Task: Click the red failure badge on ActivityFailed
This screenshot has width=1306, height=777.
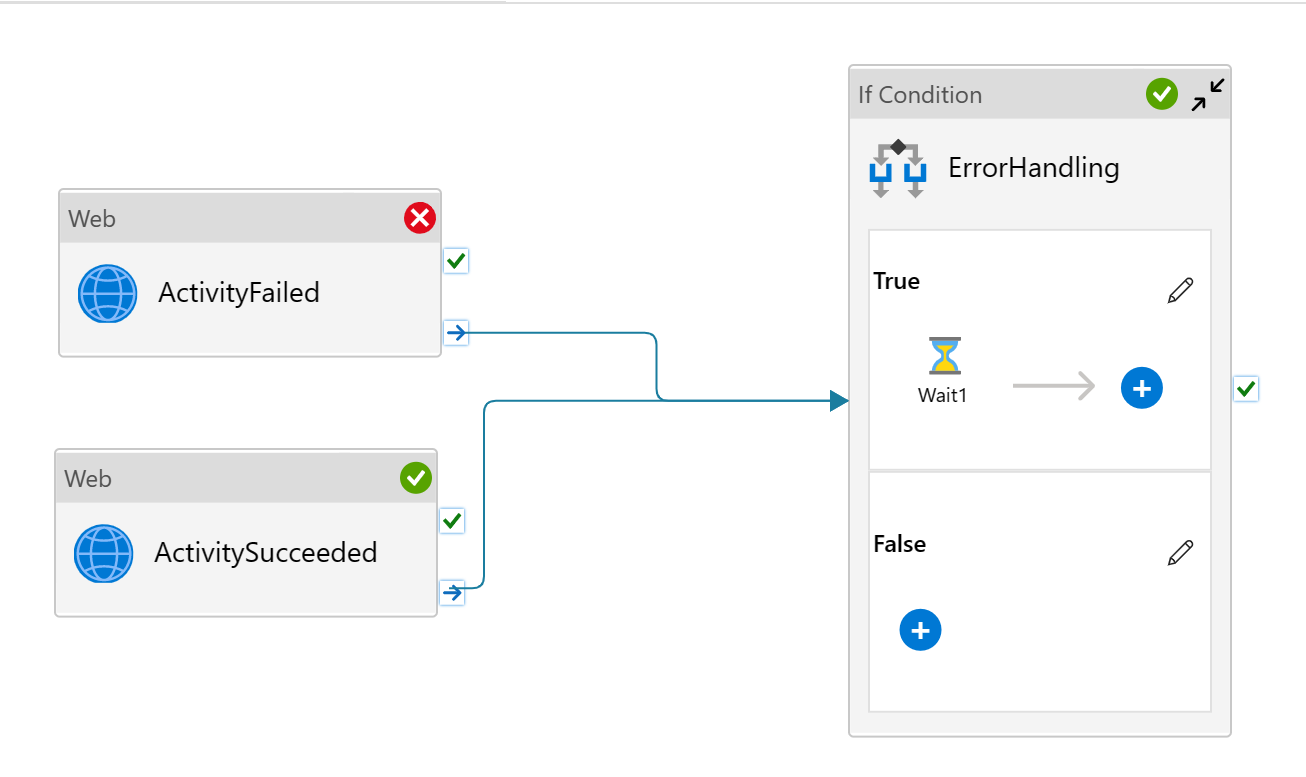Action: pos(419,218)
